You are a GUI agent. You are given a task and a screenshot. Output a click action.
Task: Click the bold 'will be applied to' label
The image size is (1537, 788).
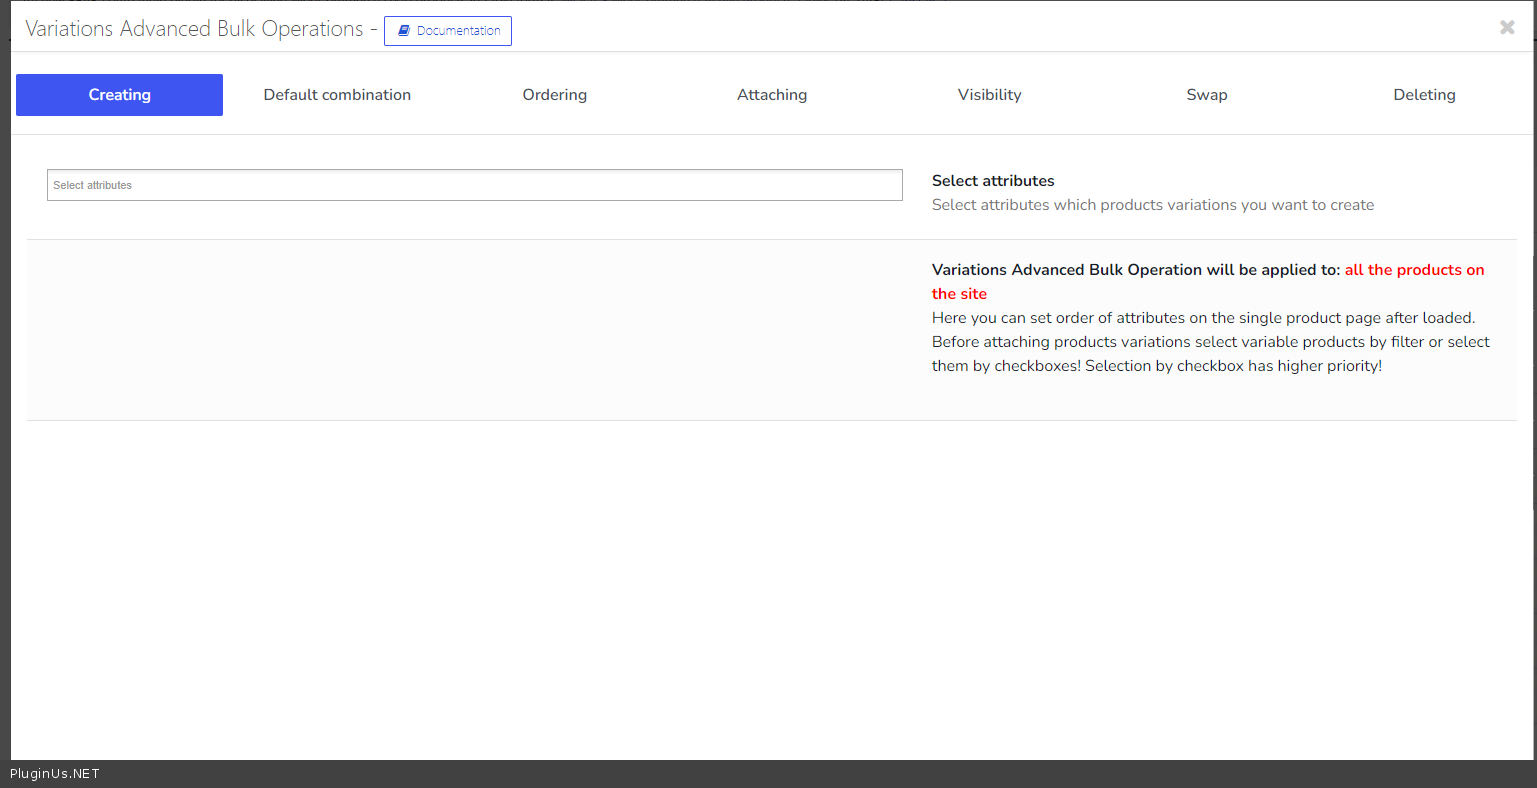[1135, 270]
